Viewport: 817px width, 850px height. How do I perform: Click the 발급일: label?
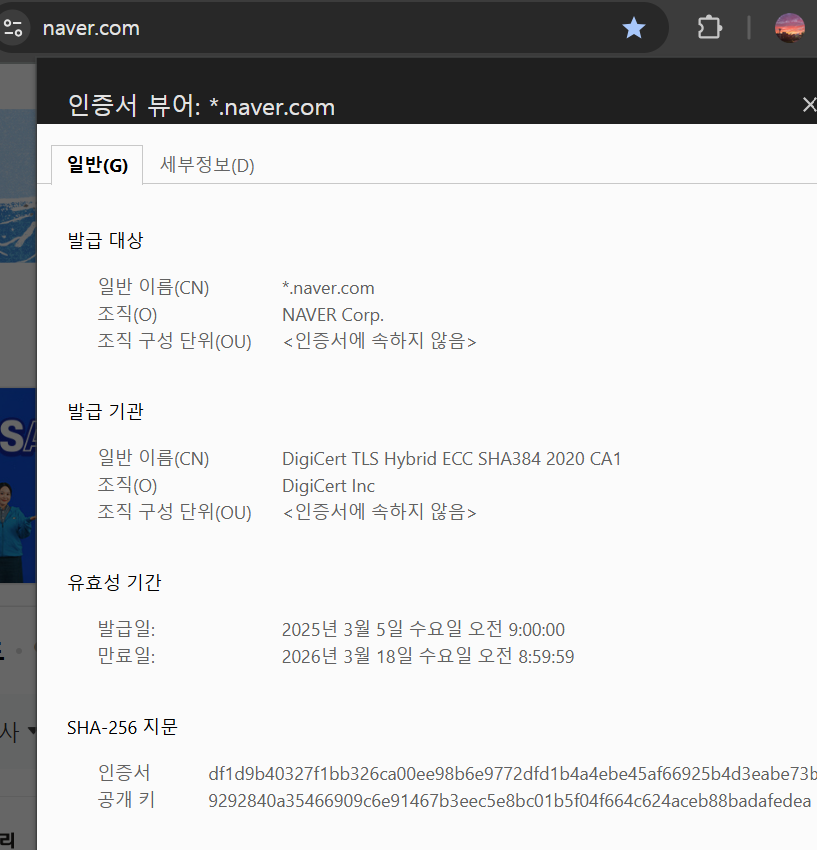pos(126,629)
